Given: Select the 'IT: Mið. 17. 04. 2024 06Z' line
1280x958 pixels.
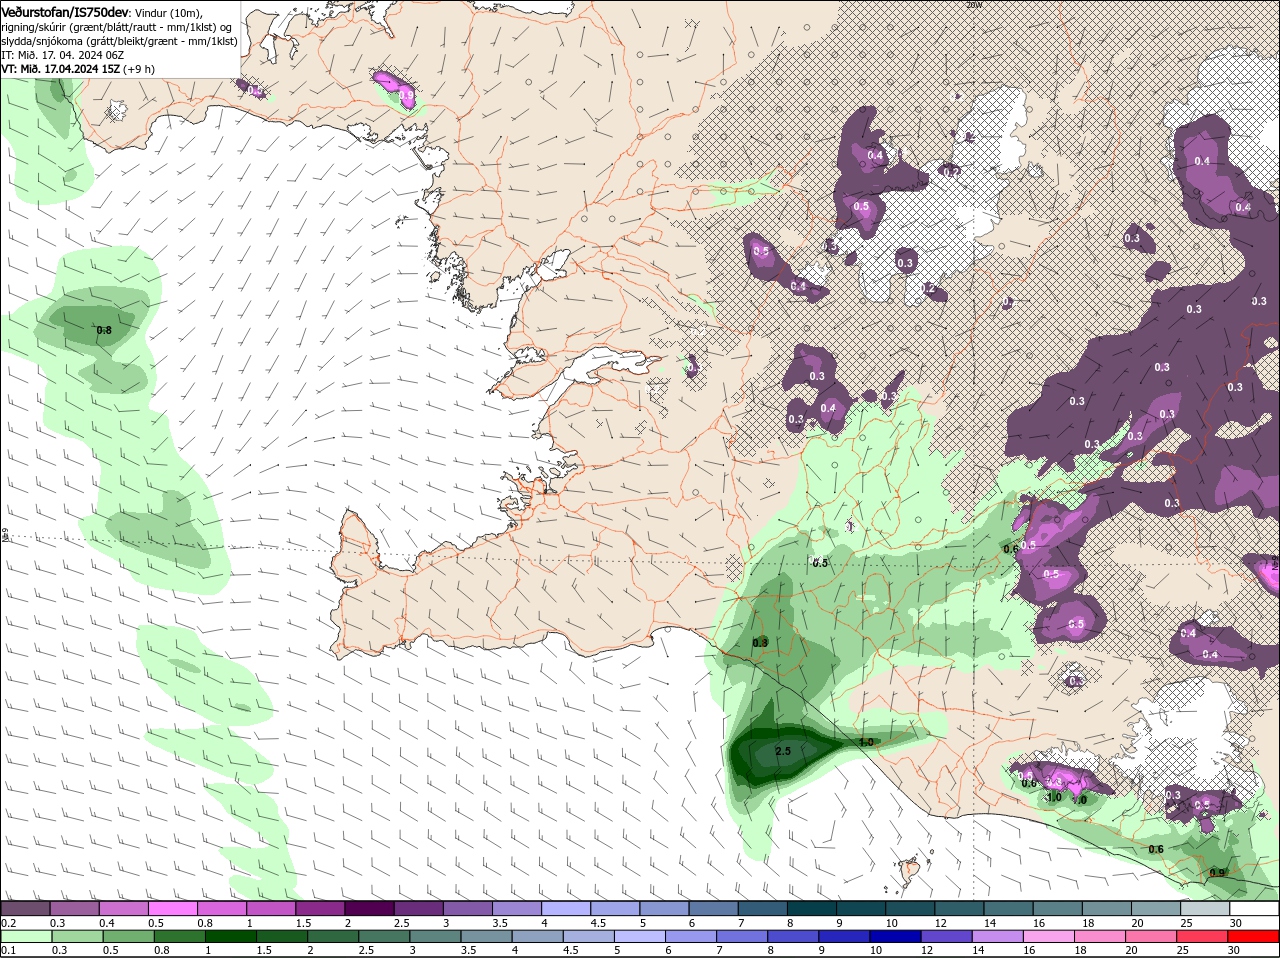Looking at the screenshot, I should click(62, 55).
